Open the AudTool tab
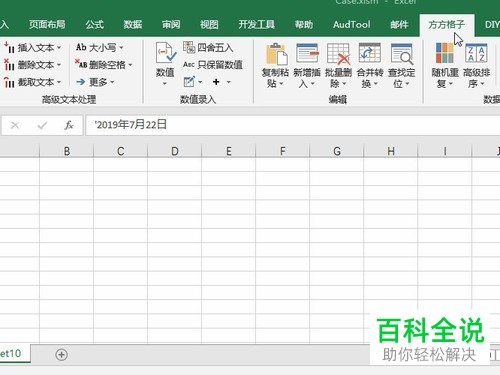This screenshot has width=500, height=375. 351,25
